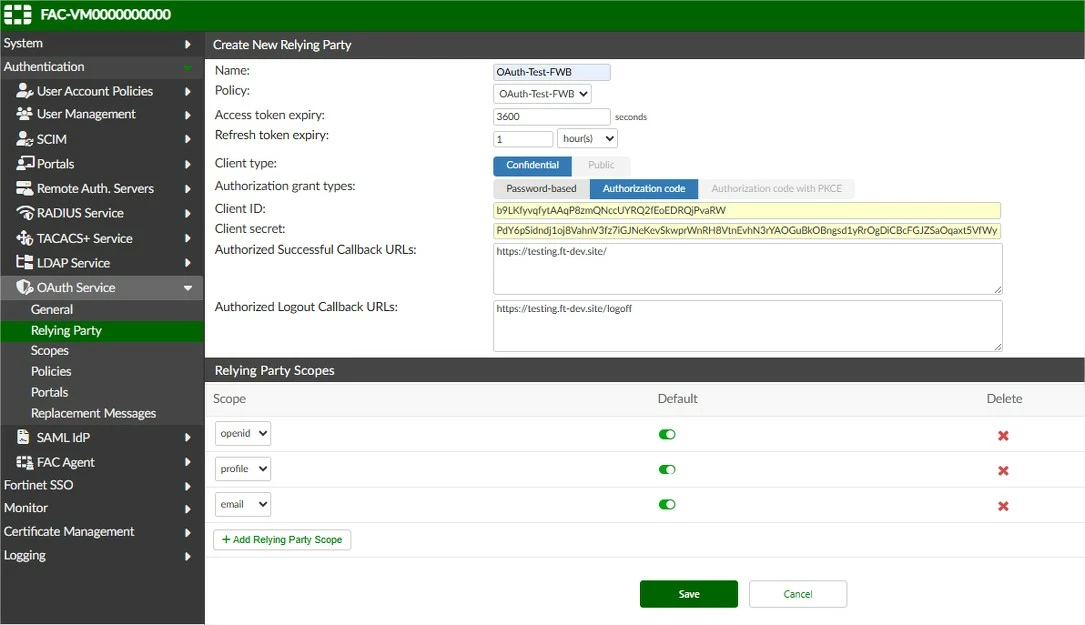This screenshot has width=1085, height=625.
Task: Toggle default for profile scope
Action: pyautogui.click(x=667, y=469)
